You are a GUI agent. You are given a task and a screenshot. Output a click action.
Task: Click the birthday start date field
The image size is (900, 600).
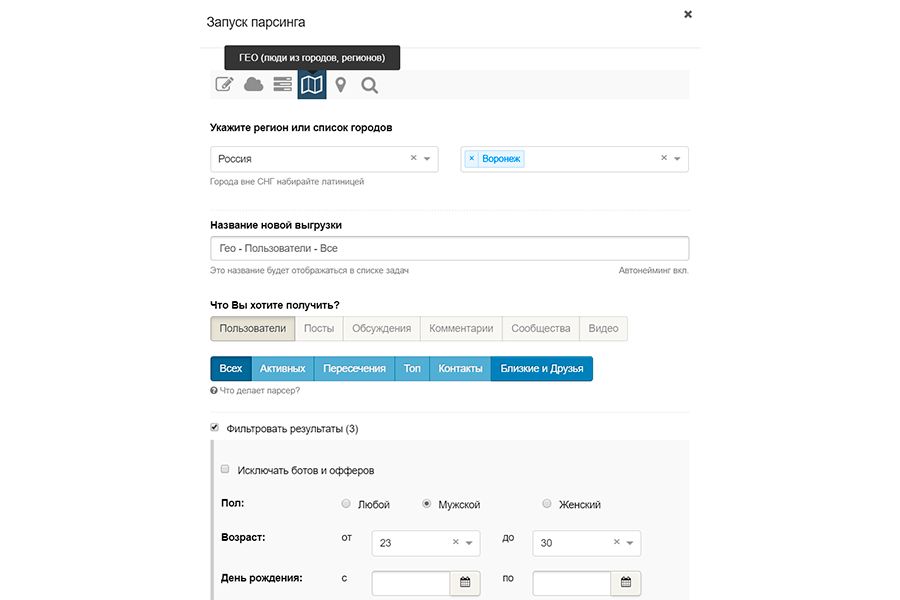tap(411, 583)
